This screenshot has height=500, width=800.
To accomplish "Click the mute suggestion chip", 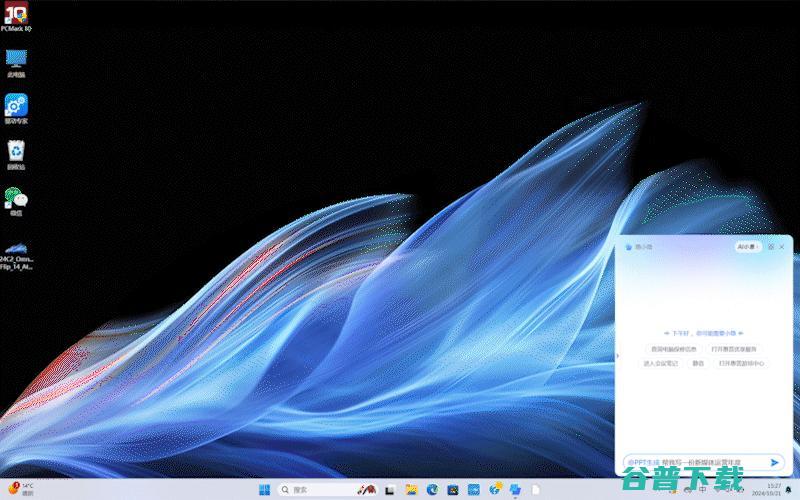I will 698,363.
